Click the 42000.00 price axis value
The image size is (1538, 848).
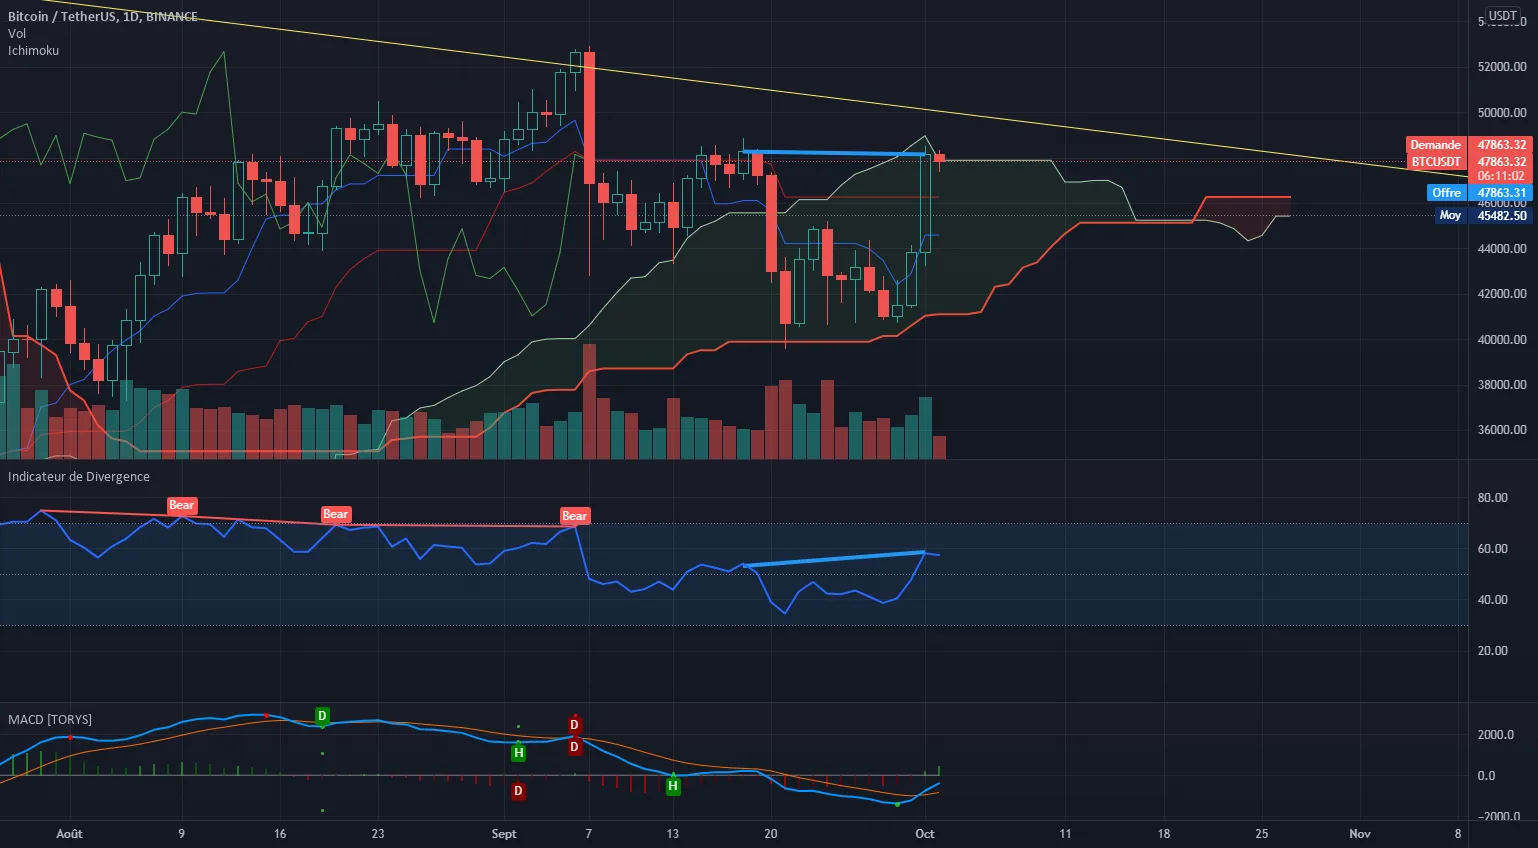coord(1502,294)
